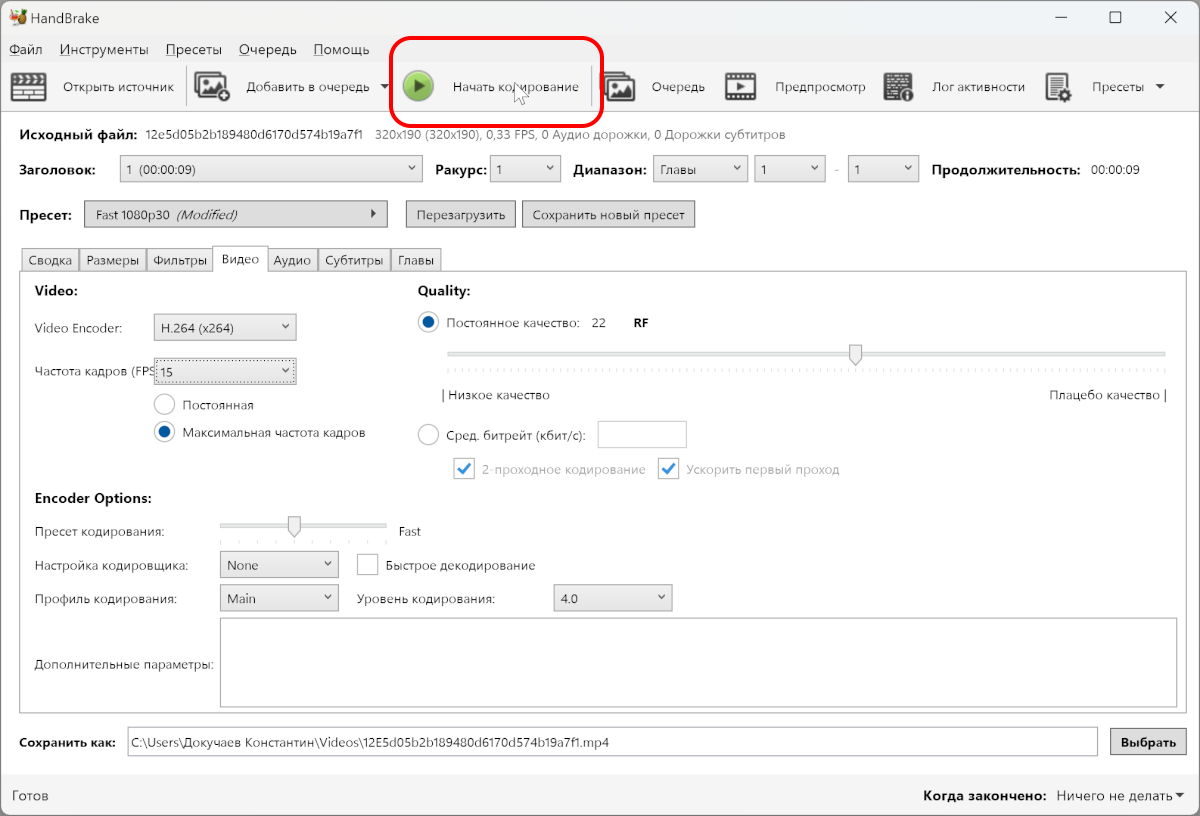Click the Сохранить как path field
This screenshot has width=1200, height=816.
coord(613,742)
